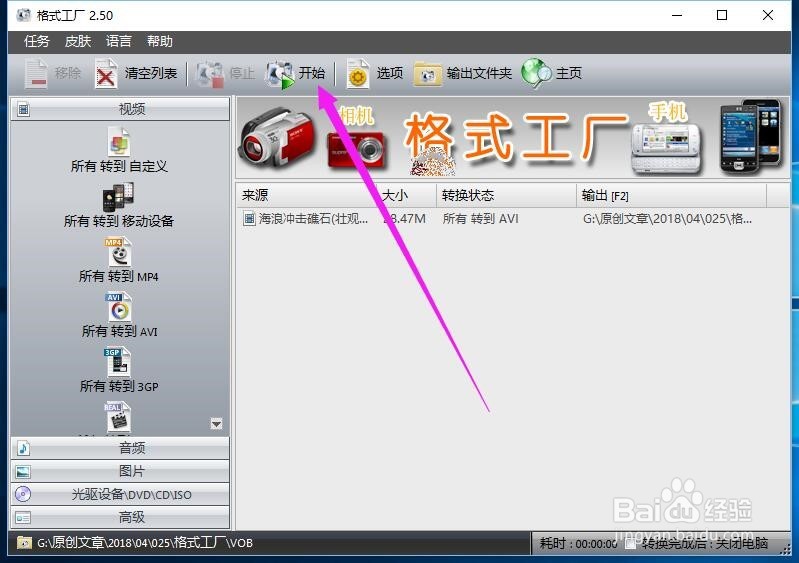This screenshot has width=799, height=563.
Task: Select 所有 转到 移动设备 icon
Action: pos(118,197)
